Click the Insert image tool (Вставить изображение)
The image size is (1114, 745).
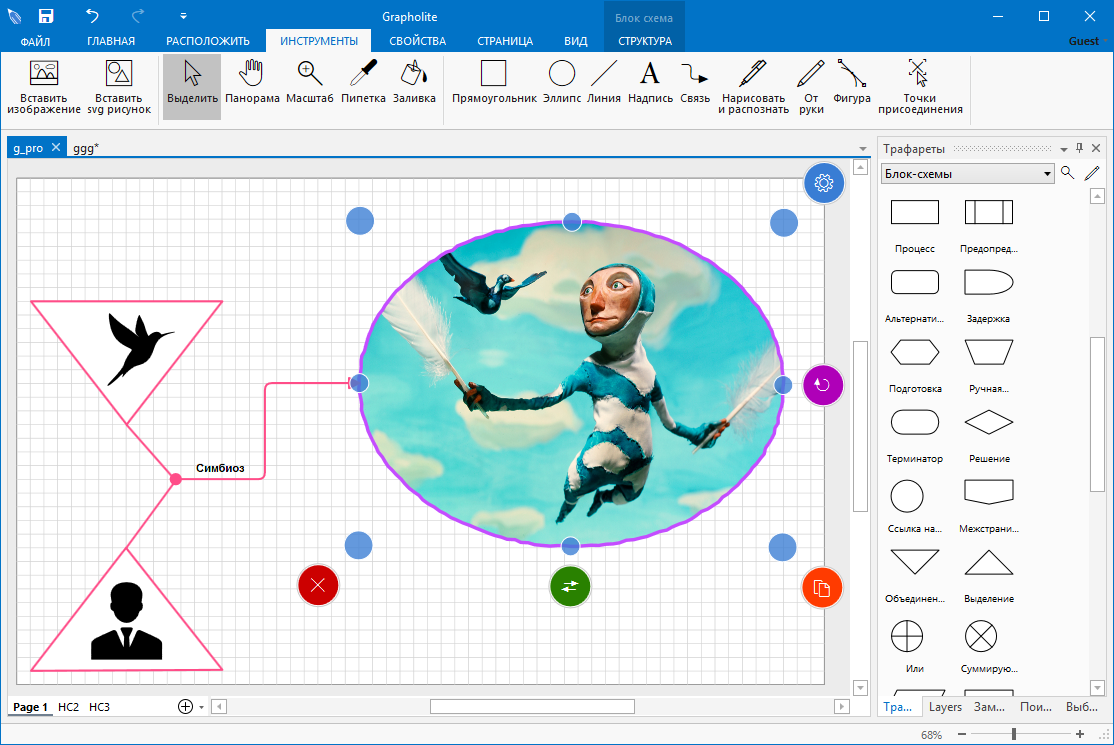click(44, 88)
